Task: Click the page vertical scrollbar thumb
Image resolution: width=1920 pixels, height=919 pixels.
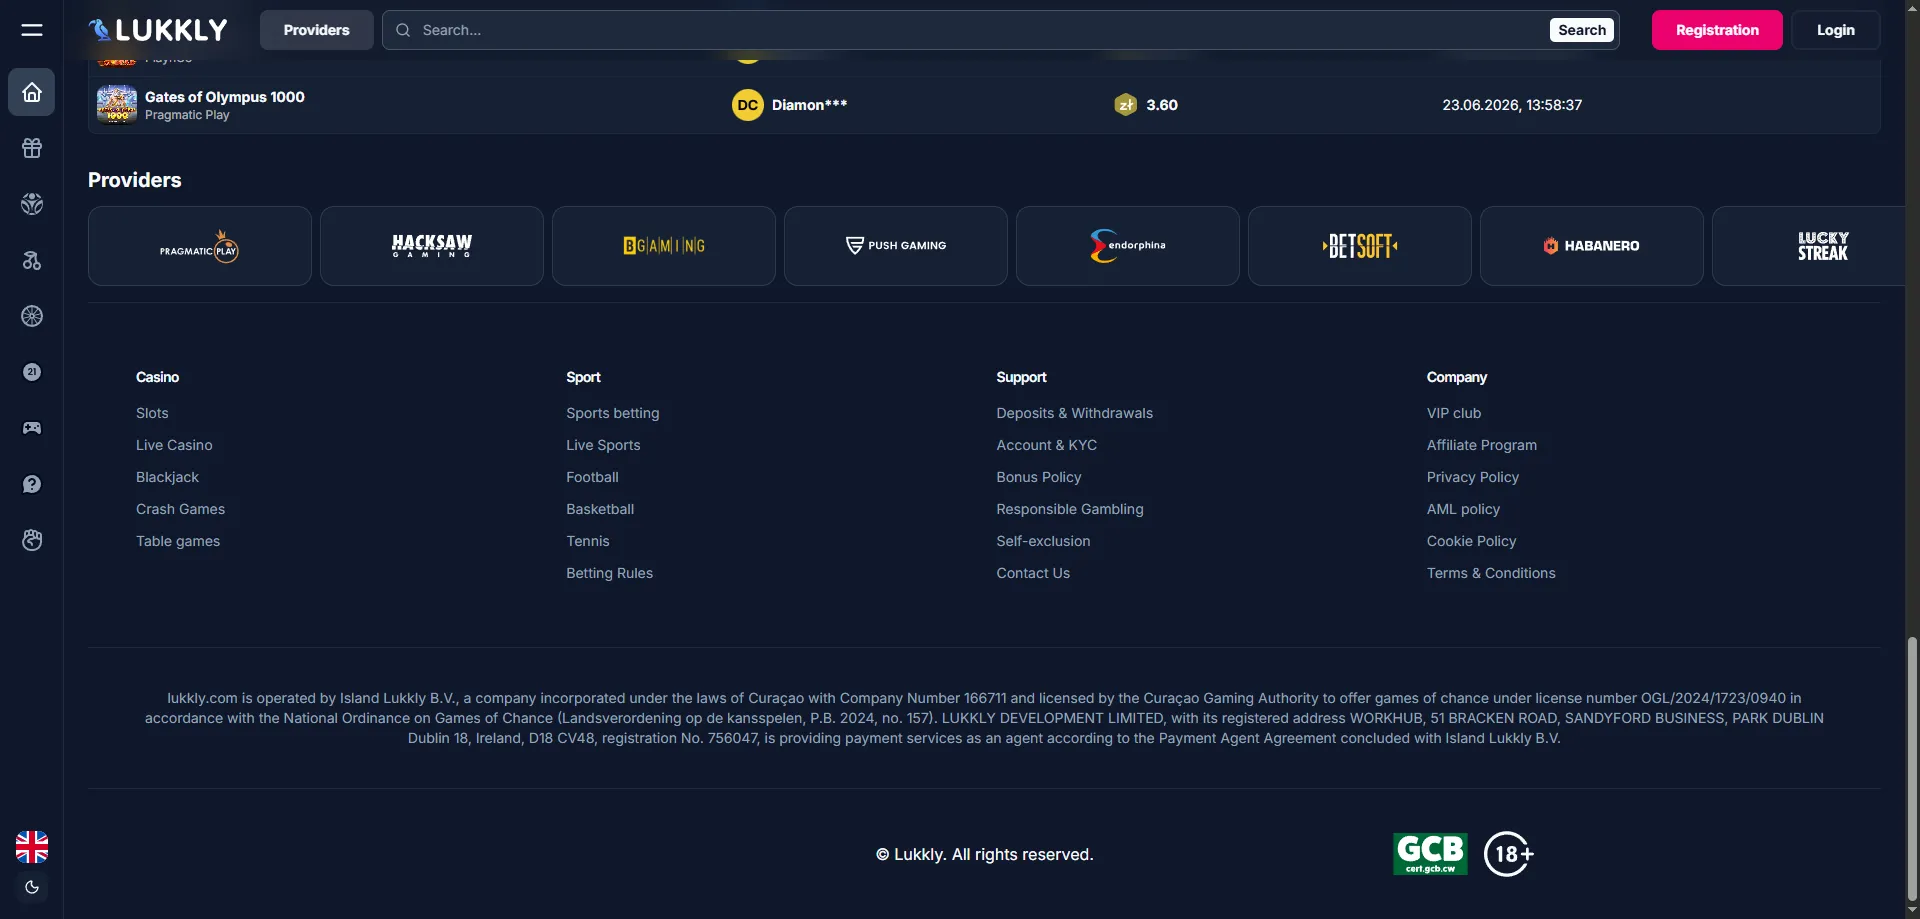Action: pos(1913,768)
